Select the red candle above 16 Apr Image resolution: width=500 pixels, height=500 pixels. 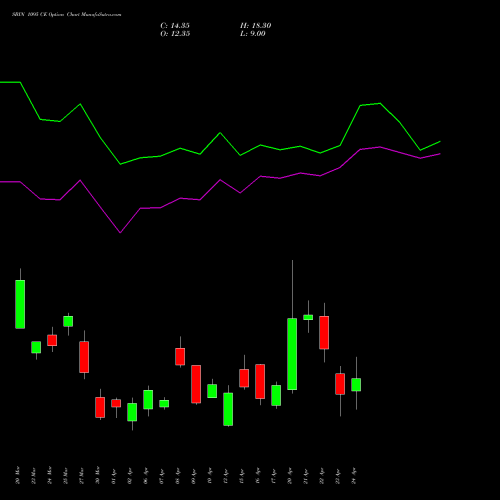(x=260, y=381)
